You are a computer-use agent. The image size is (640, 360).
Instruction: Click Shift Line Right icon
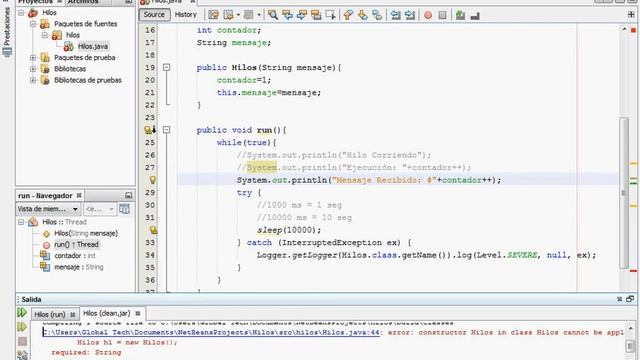click(410, 15)
